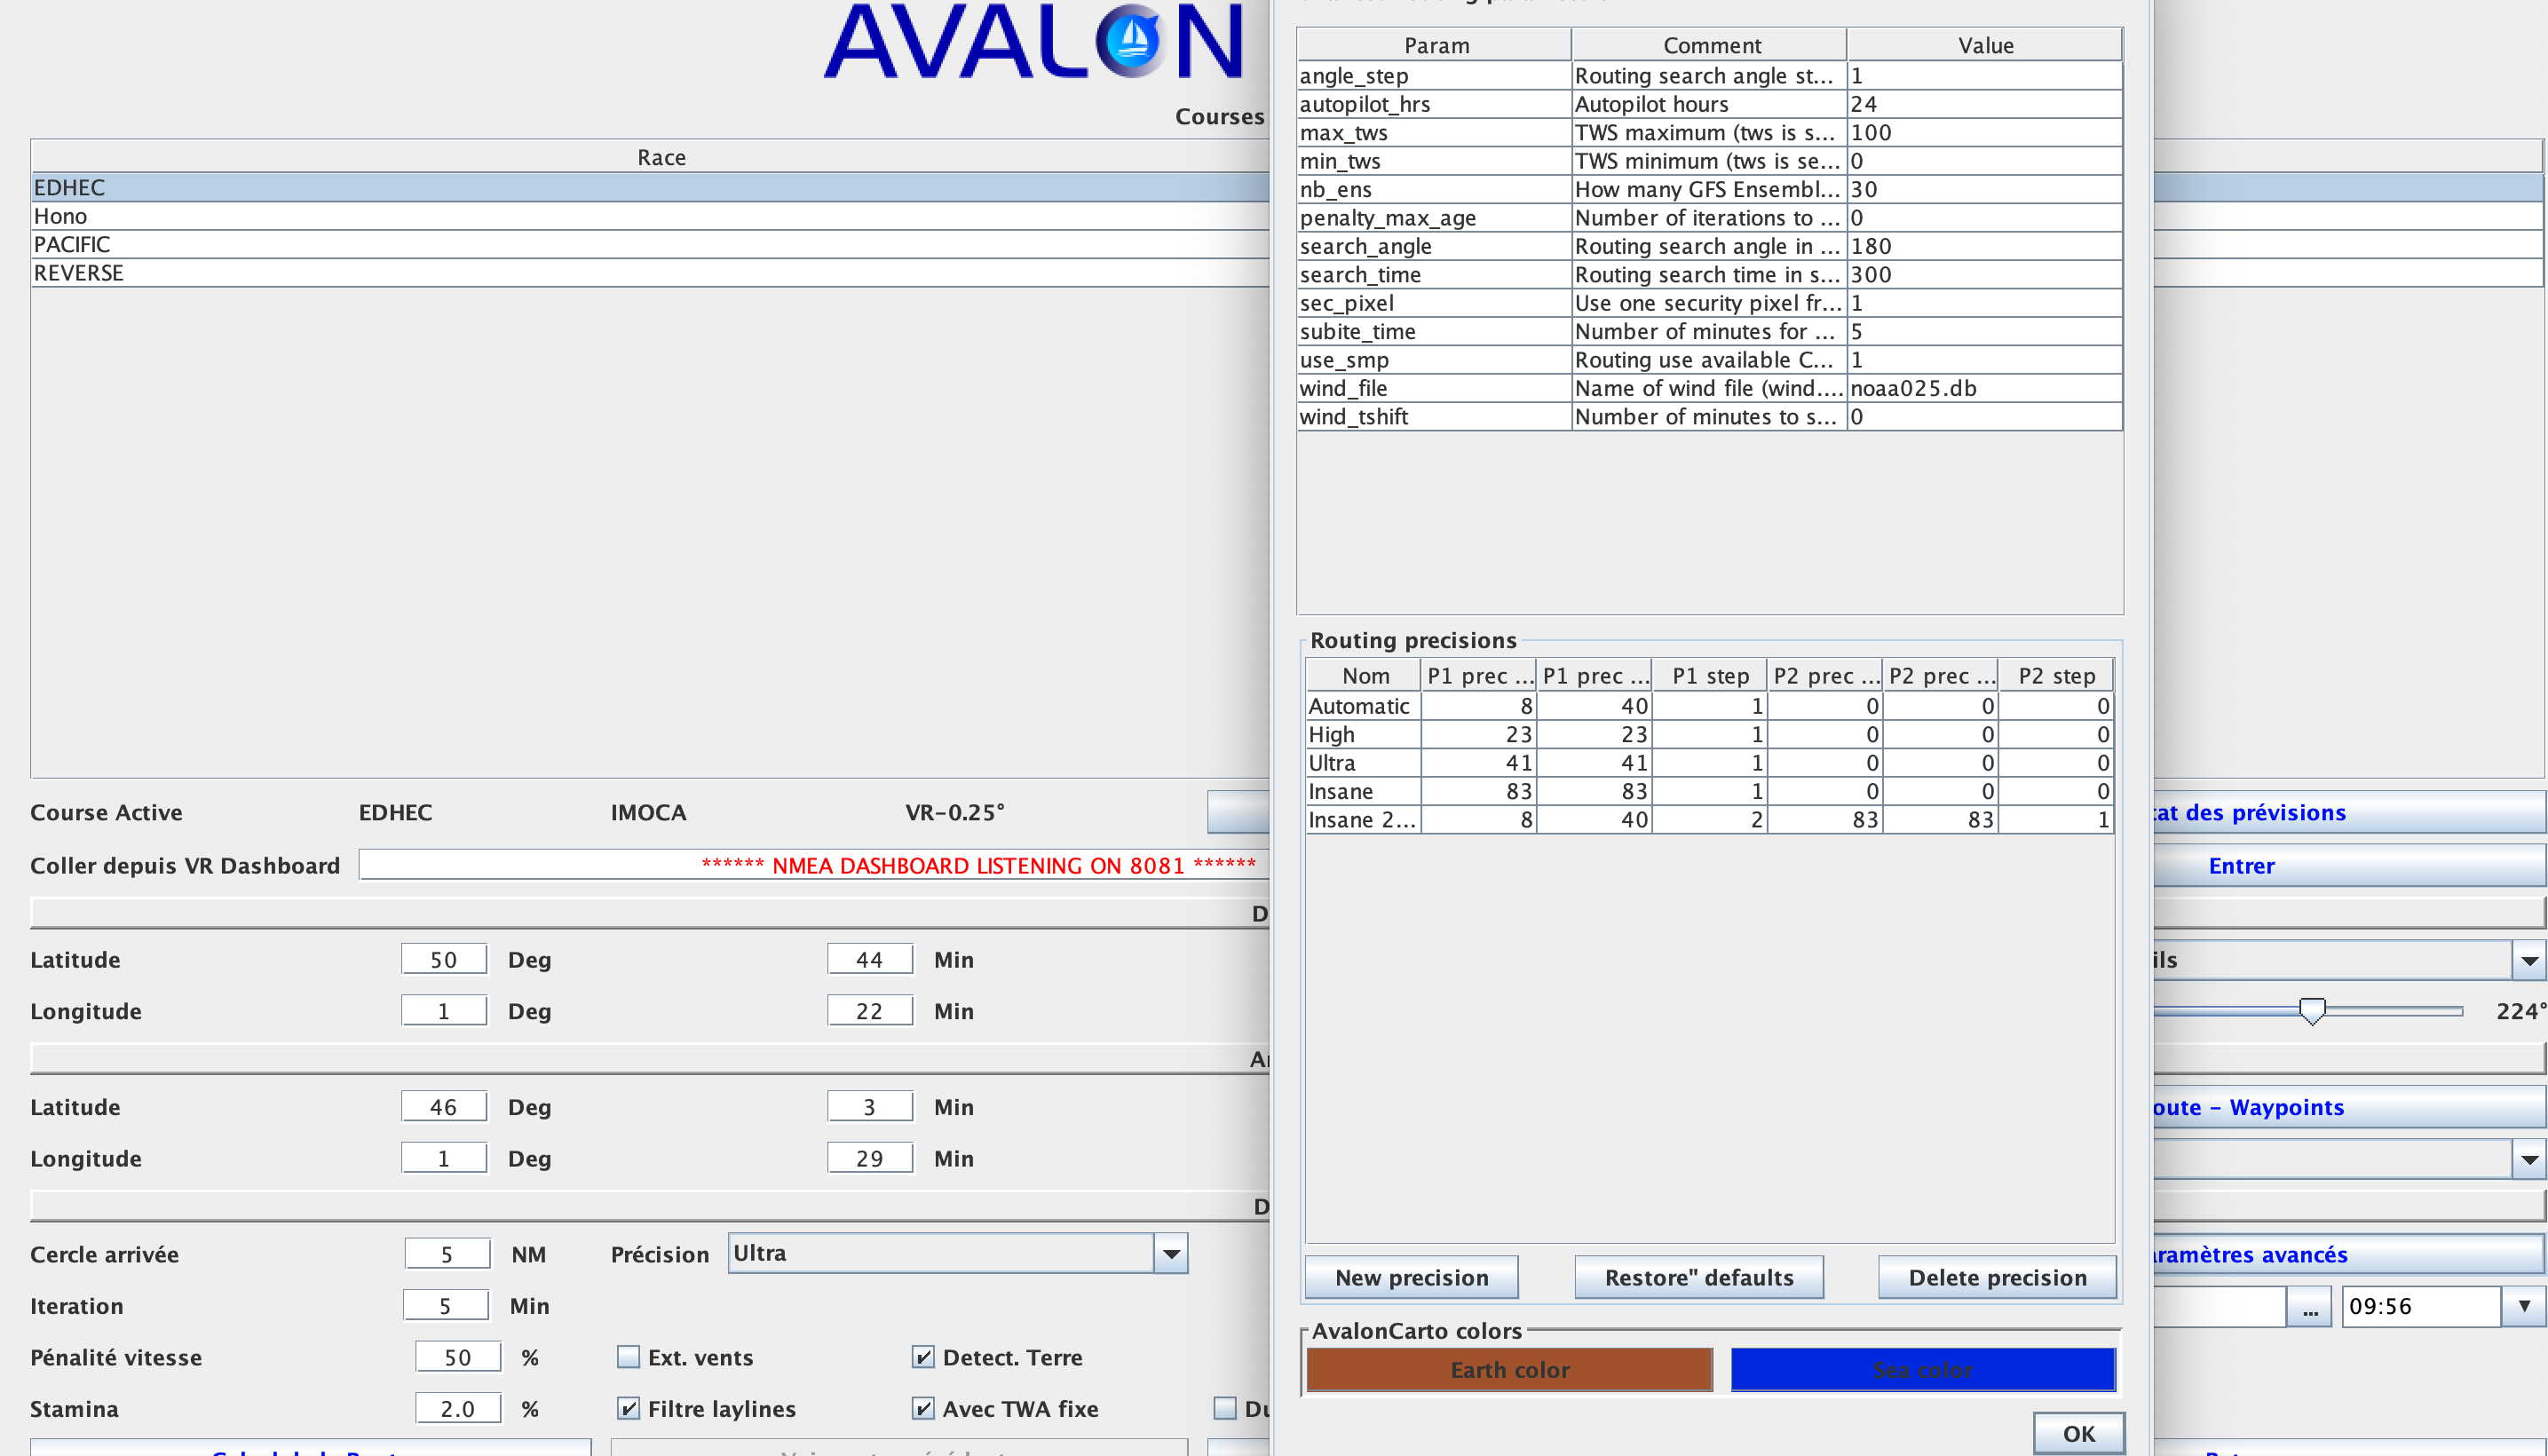Expand the dropdown below Route - Waypoints
Viewport: 2548px width, 1456px height.
(x=2529, y=1159)
